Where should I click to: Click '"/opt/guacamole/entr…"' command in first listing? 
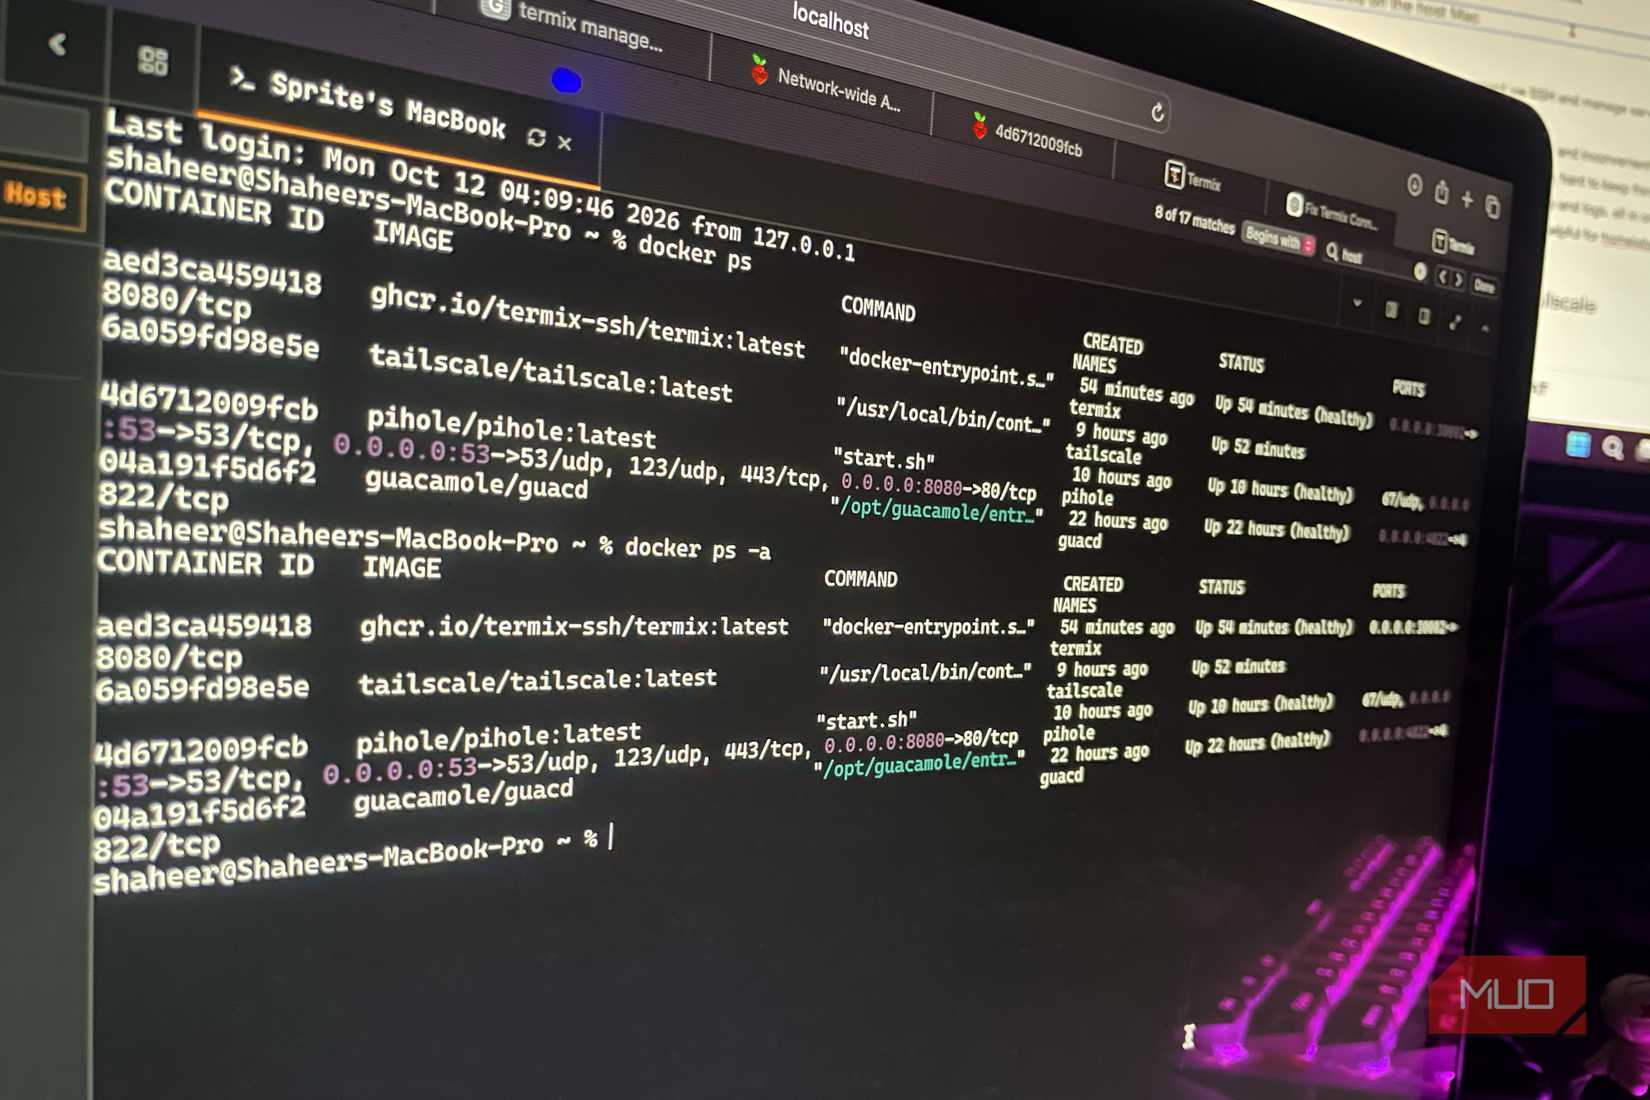click(x=937, y=511)
